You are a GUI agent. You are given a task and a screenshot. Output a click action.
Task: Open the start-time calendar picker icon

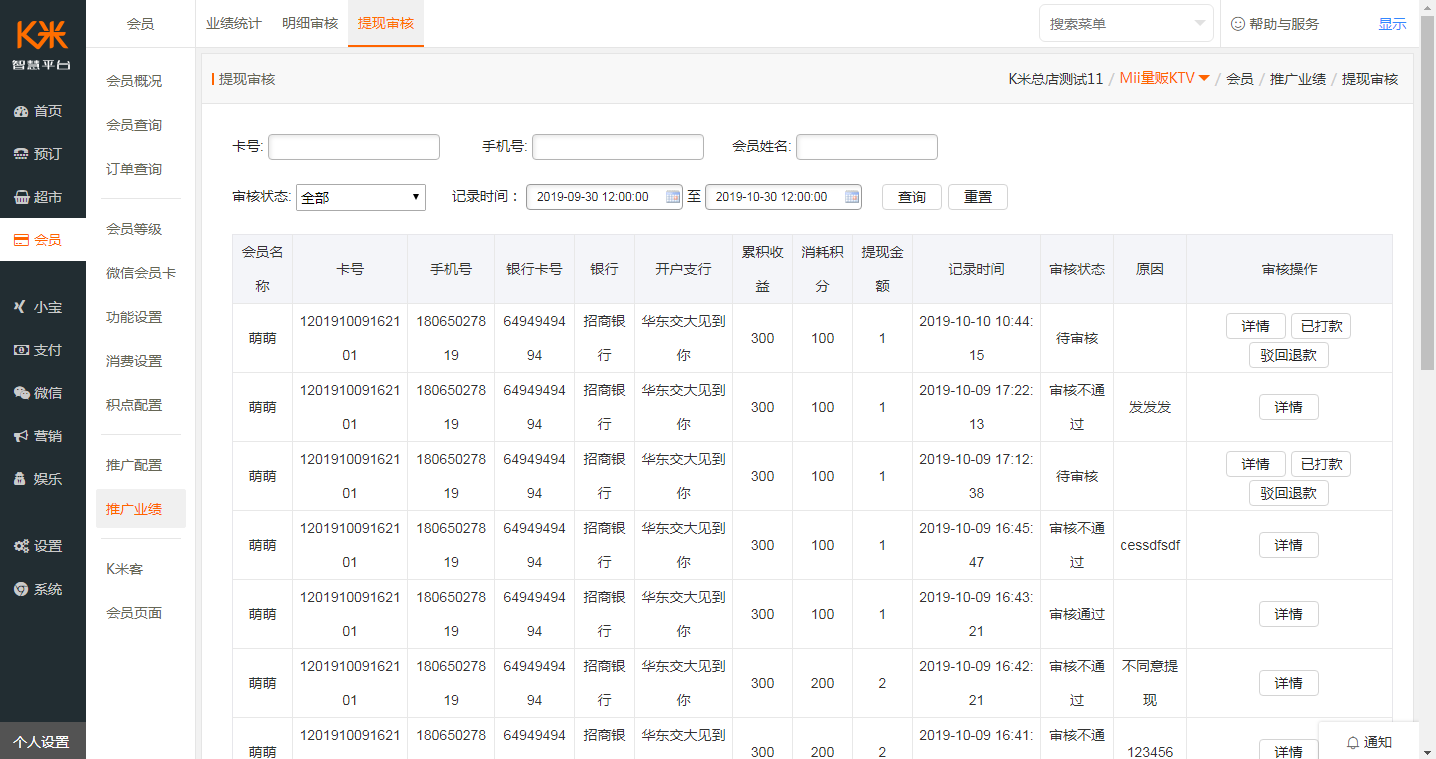[673, 197]
